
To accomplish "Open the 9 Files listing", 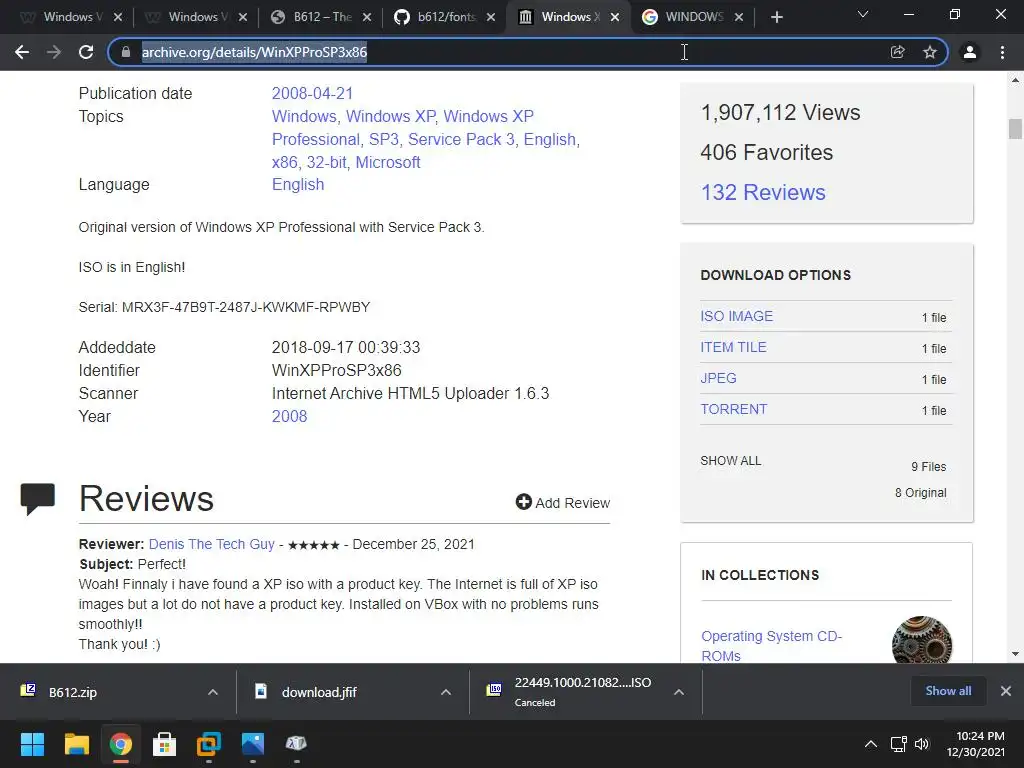I will (929, 467).
